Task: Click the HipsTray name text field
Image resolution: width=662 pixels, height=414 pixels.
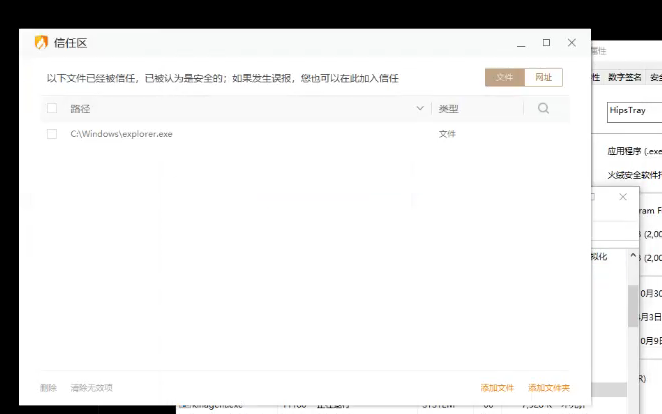Action: tap(634, 111)
